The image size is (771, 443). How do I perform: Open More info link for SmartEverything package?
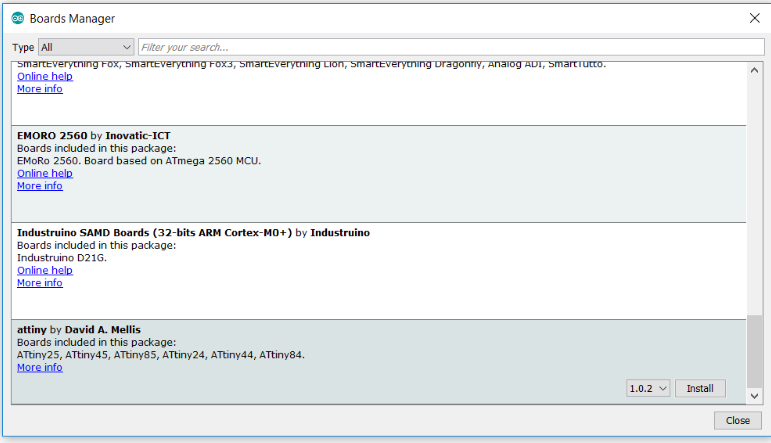(40, 89)
